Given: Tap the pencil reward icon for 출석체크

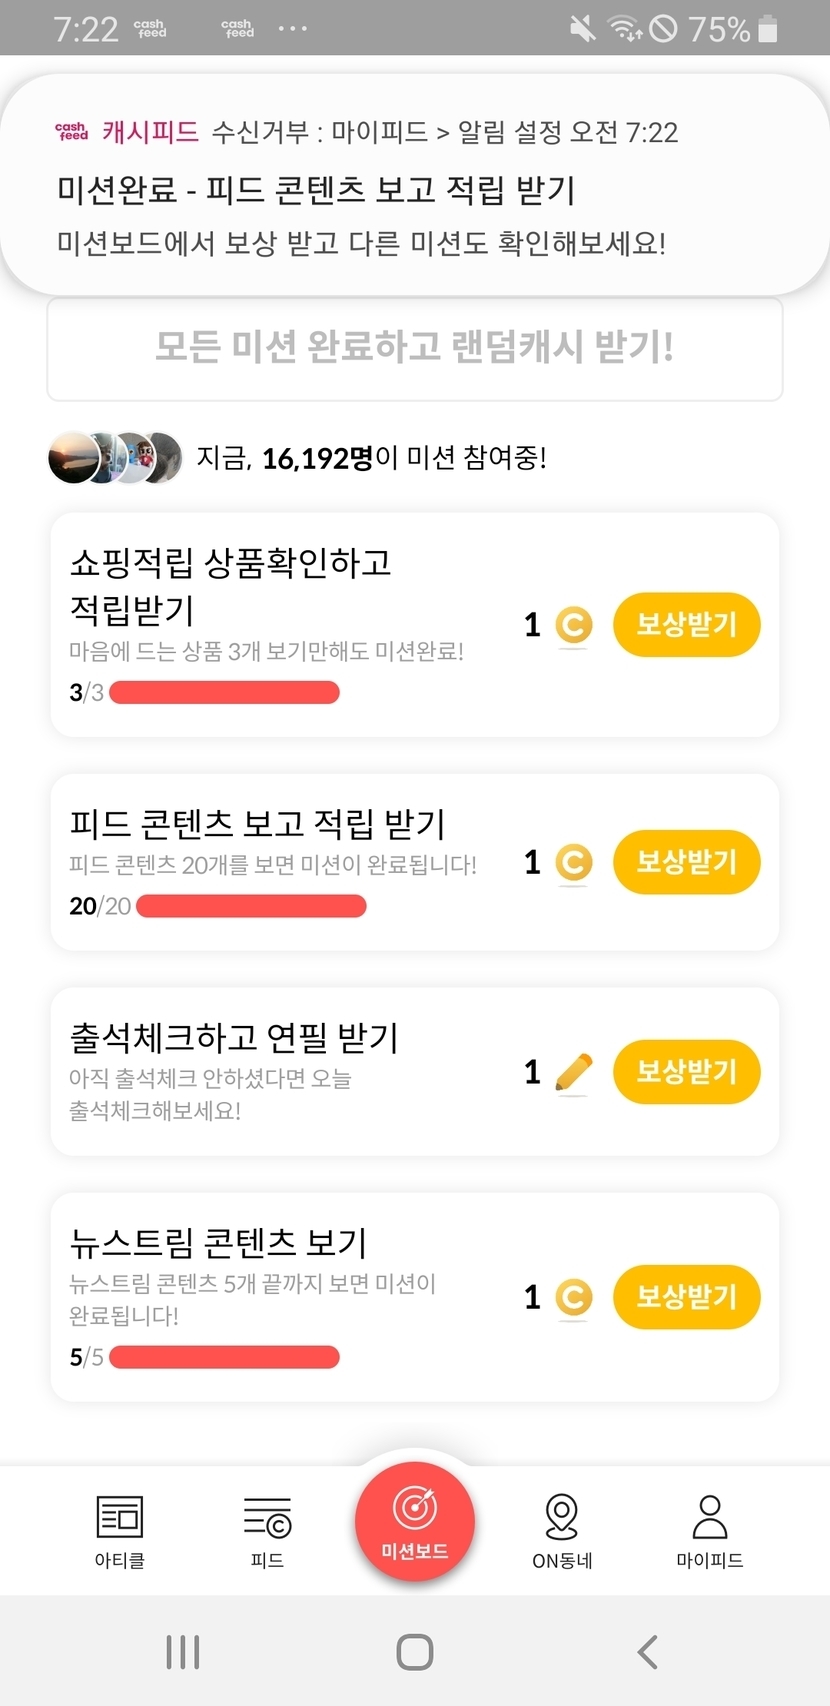Looking at the screenshot, I should tap(573, 1073).
